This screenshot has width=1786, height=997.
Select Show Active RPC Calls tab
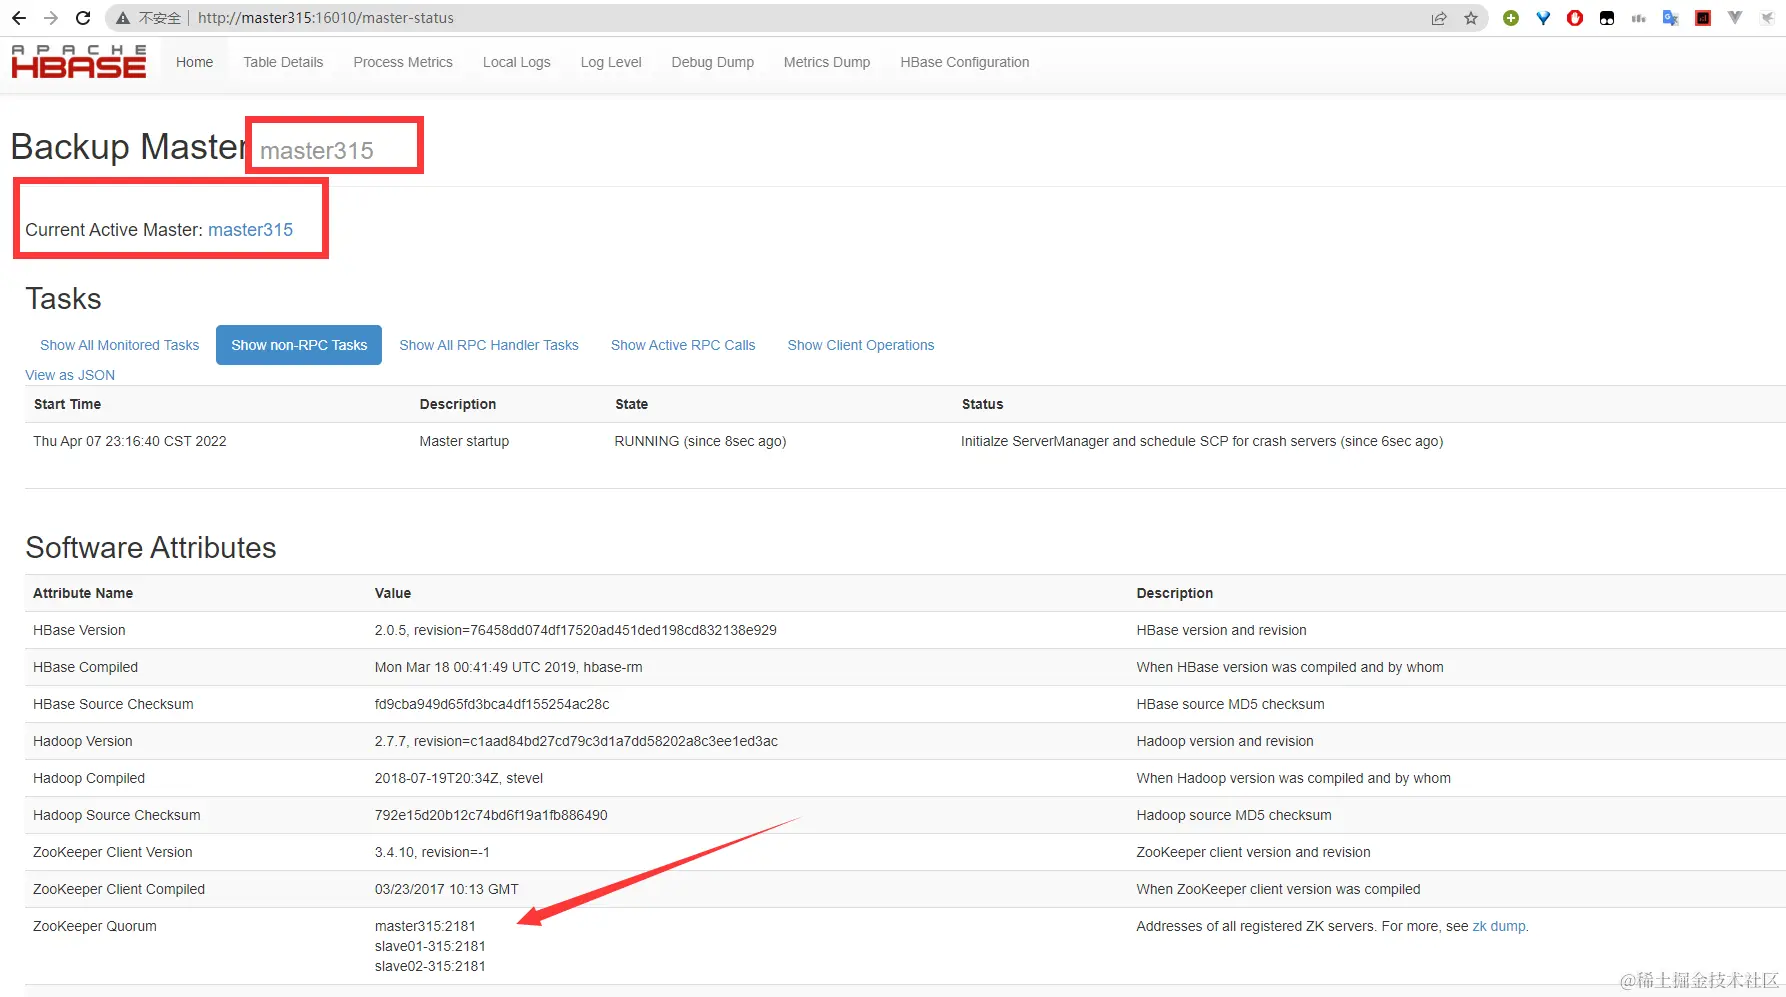[x=683, y=345]
